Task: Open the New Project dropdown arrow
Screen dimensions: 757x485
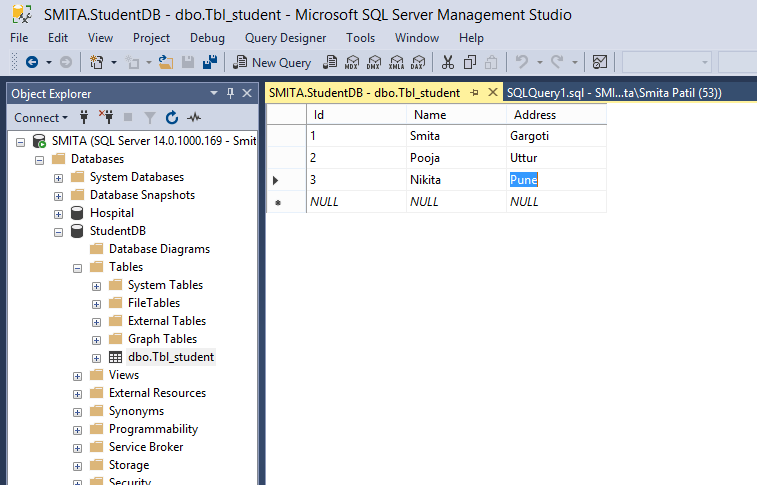Action: tap(114, 63)
